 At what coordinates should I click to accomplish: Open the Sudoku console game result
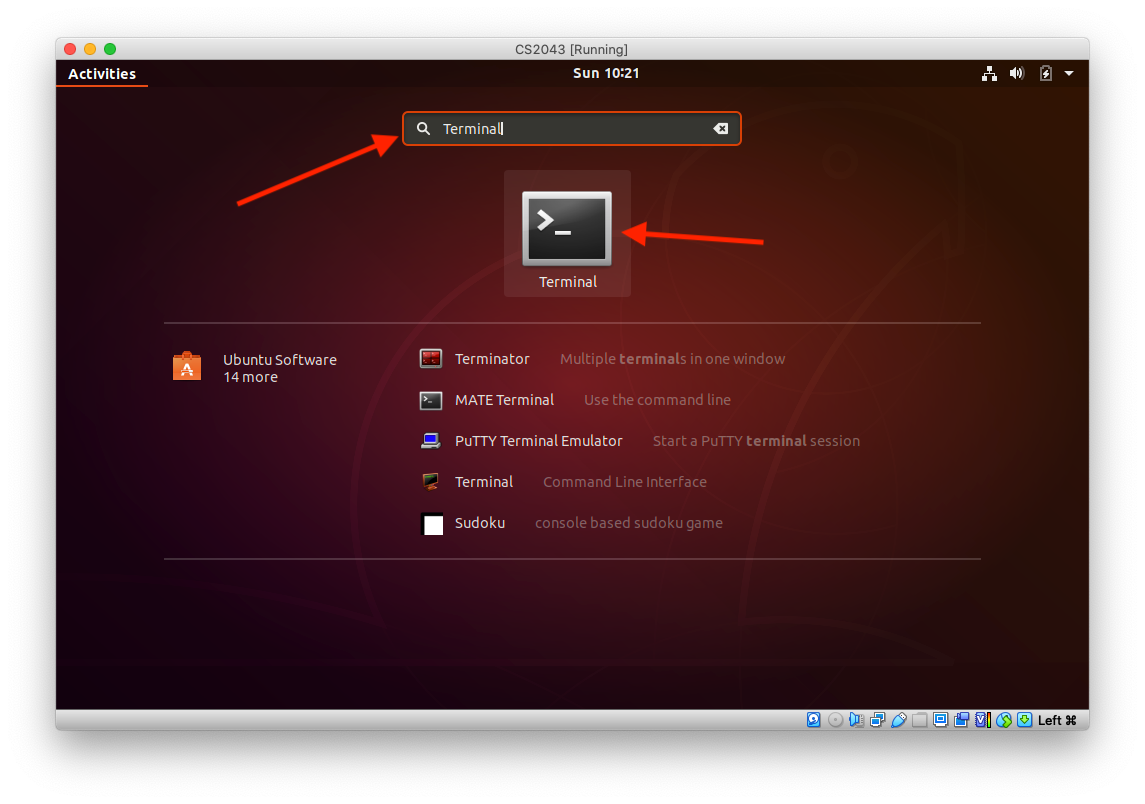coord(479,523)
